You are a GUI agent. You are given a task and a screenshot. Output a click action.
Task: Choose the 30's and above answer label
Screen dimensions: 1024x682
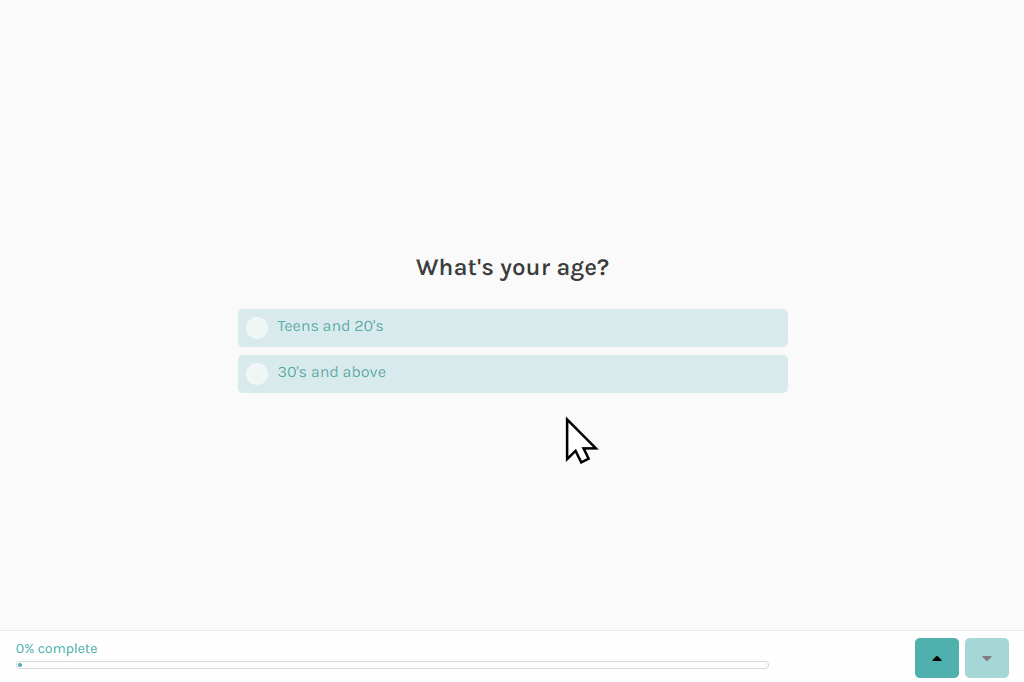332,372
